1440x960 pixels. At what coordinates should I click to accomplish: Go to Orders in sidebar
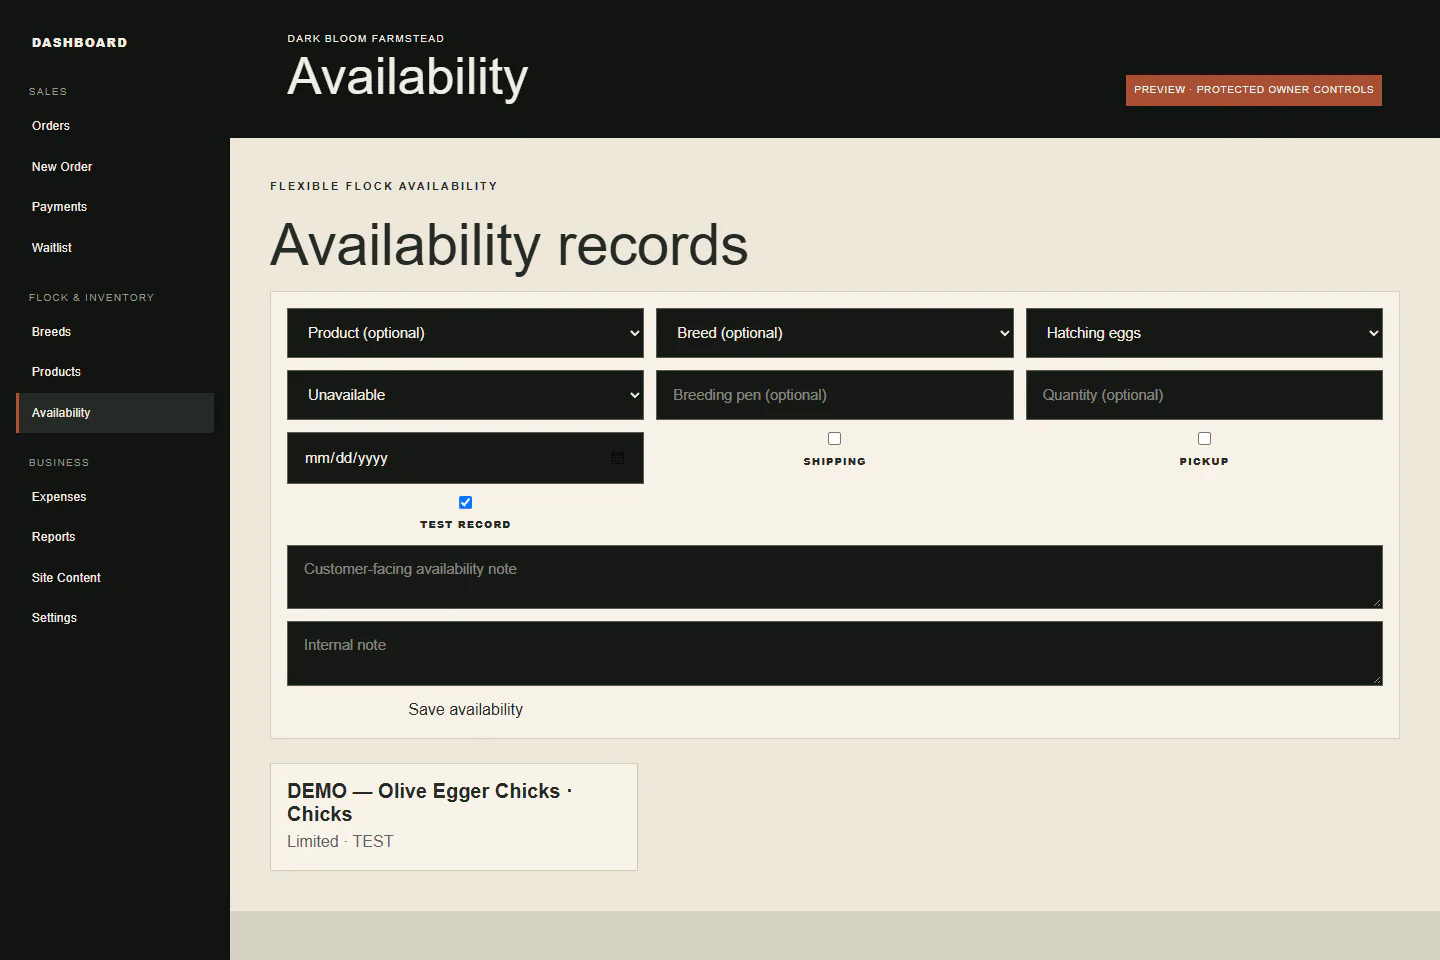[x=115, y=126]
